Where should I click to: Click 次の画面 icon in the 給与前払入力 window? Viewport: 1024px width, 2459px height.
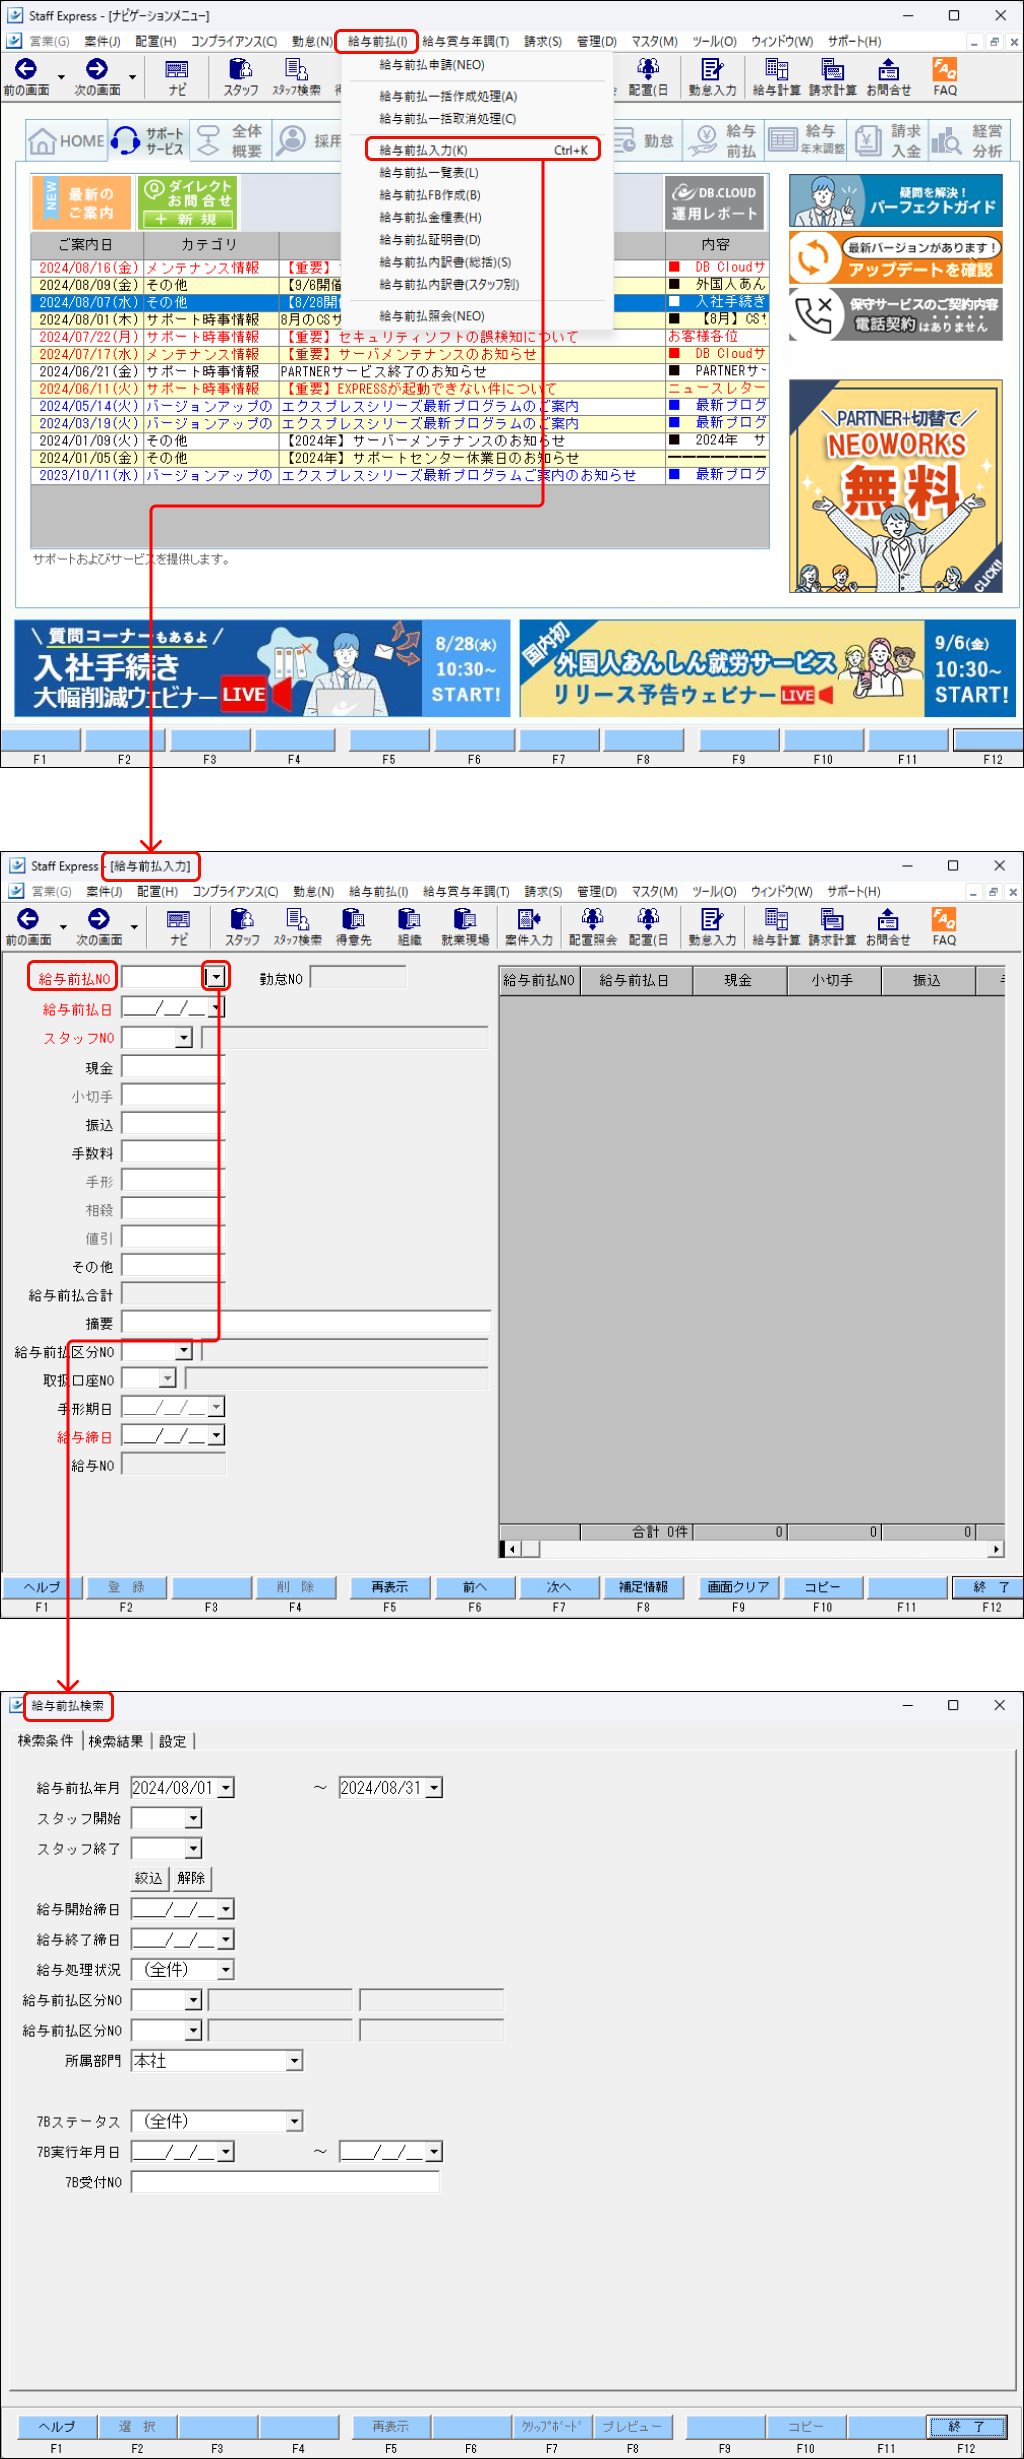[x=99, y=926]
